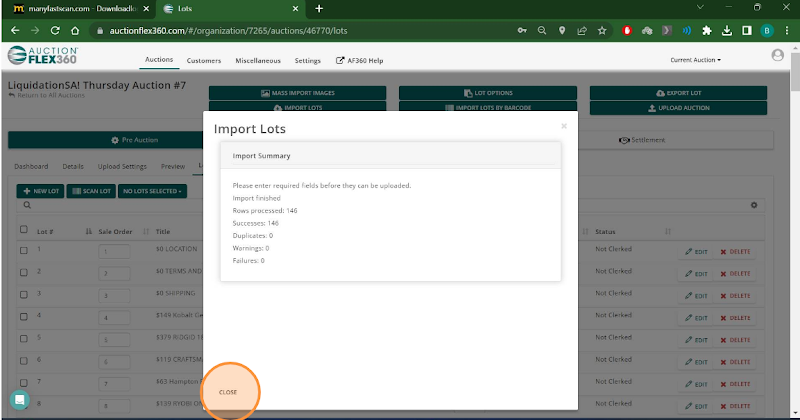Check the box for lot 1
The width and height of the screenshot is (800, 420).
click(x=24, y=249)
